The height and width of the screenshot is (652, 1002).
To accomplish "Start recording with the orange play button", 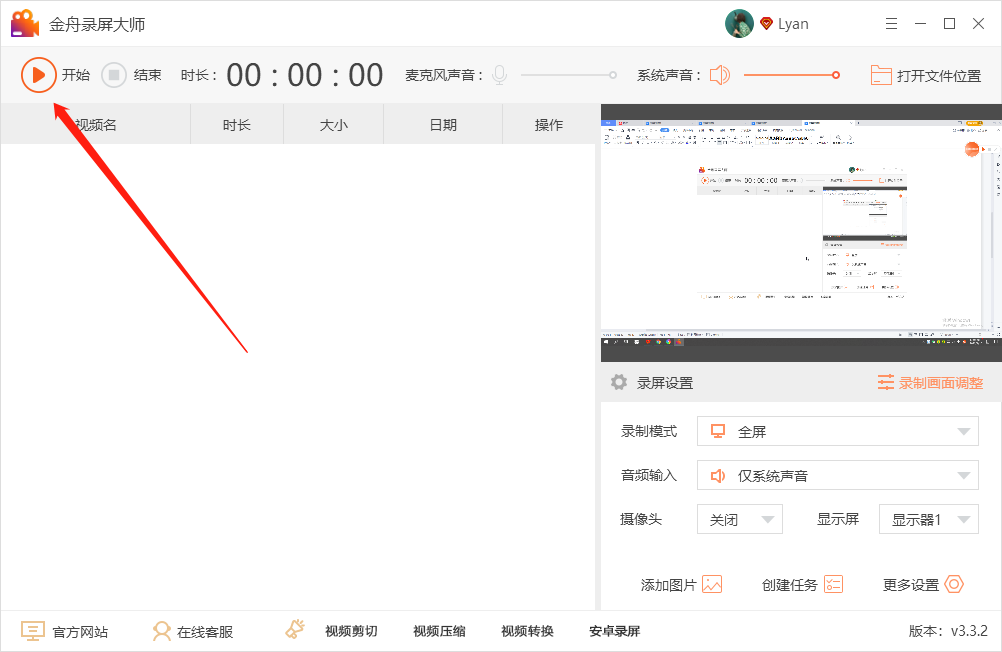I will click(38, 75).
